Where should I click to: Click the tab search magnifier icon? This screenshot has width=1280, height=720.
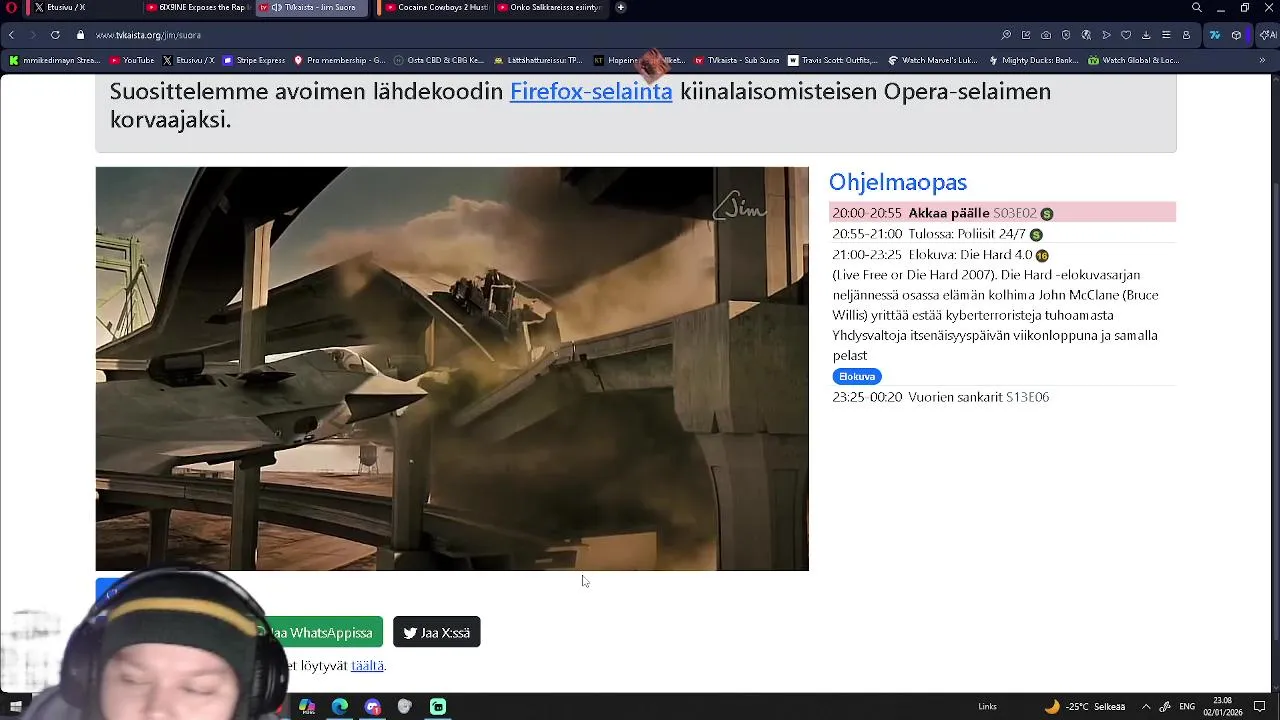pos(1196,7)
